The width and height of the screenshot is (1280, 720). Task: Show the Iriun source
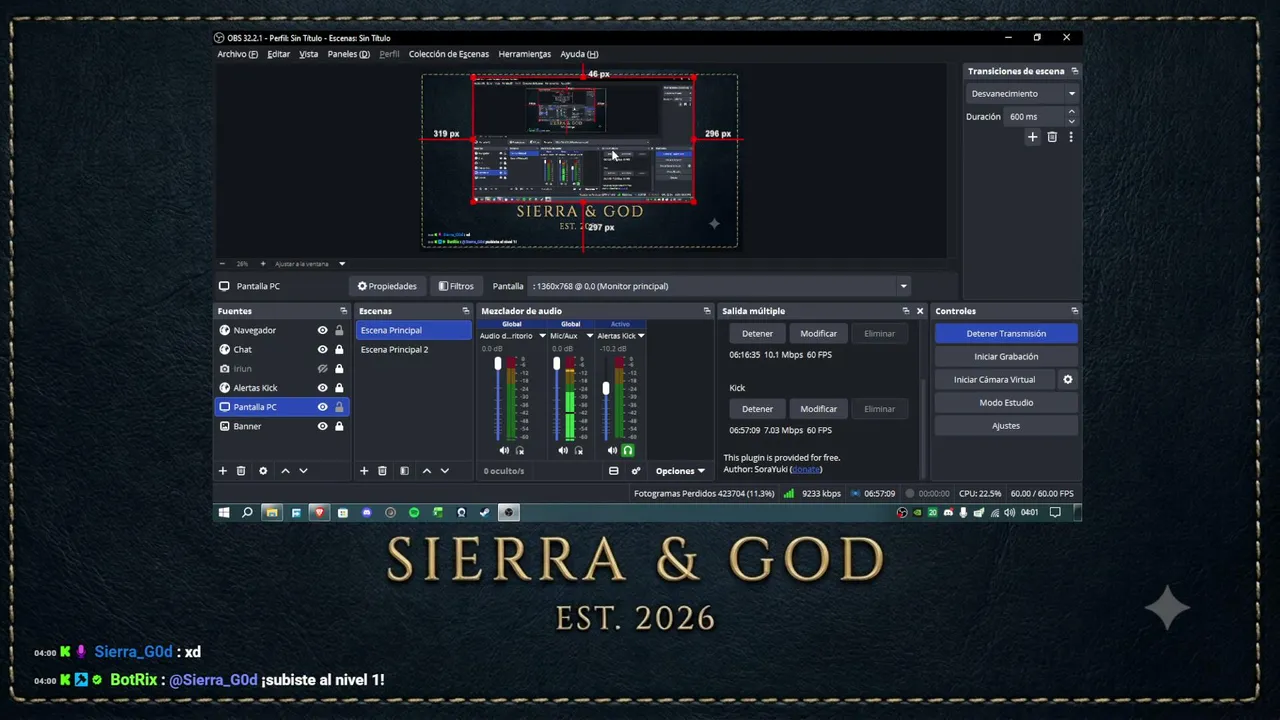[322, 369]
